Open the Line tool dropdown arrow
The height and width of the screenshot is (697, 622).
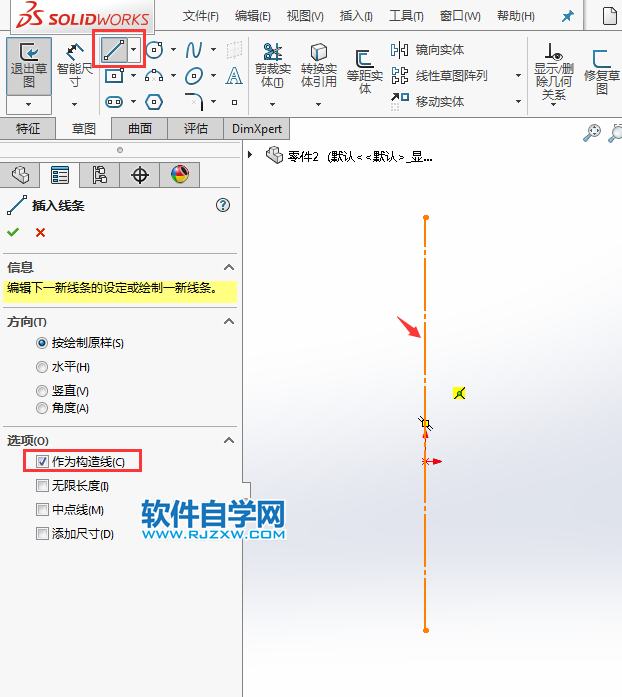134,50
